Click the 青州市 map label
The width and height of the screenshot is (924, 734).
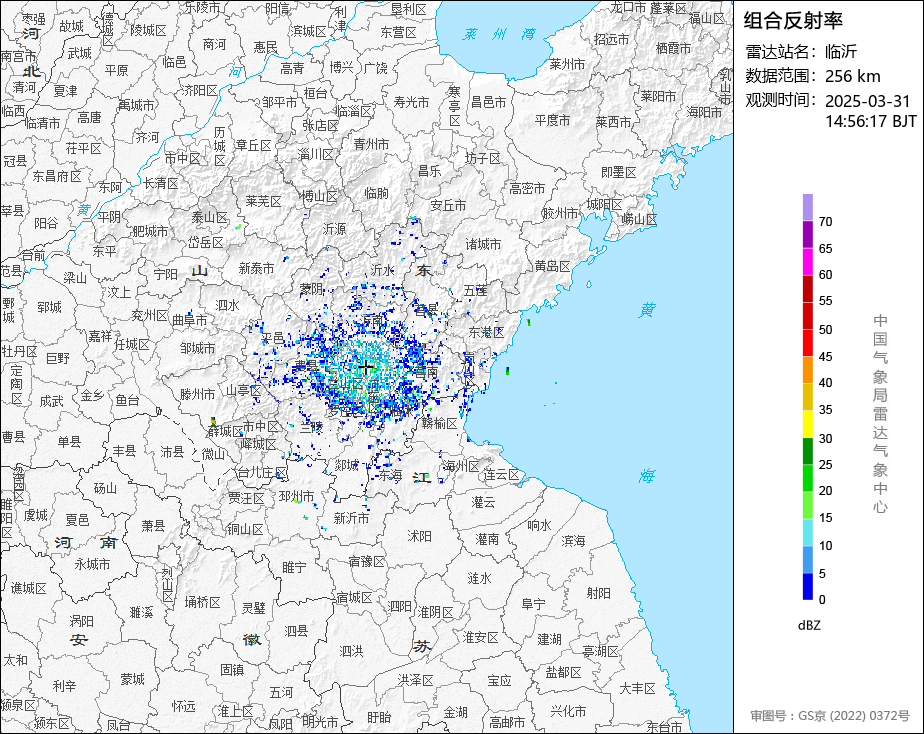[371, 144]
